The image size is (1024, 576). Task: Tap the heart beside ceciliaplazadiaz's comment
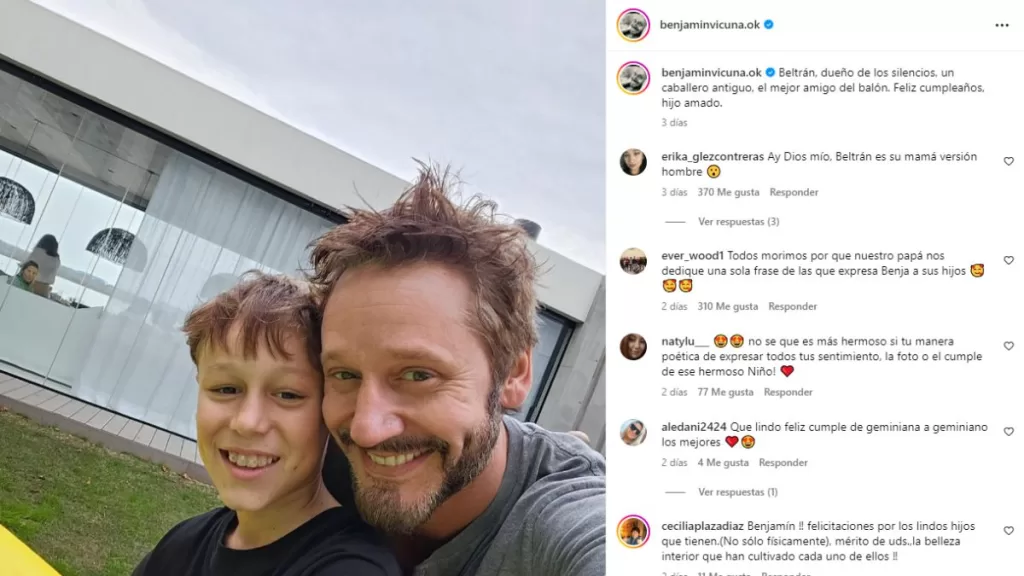point(1008,531)
